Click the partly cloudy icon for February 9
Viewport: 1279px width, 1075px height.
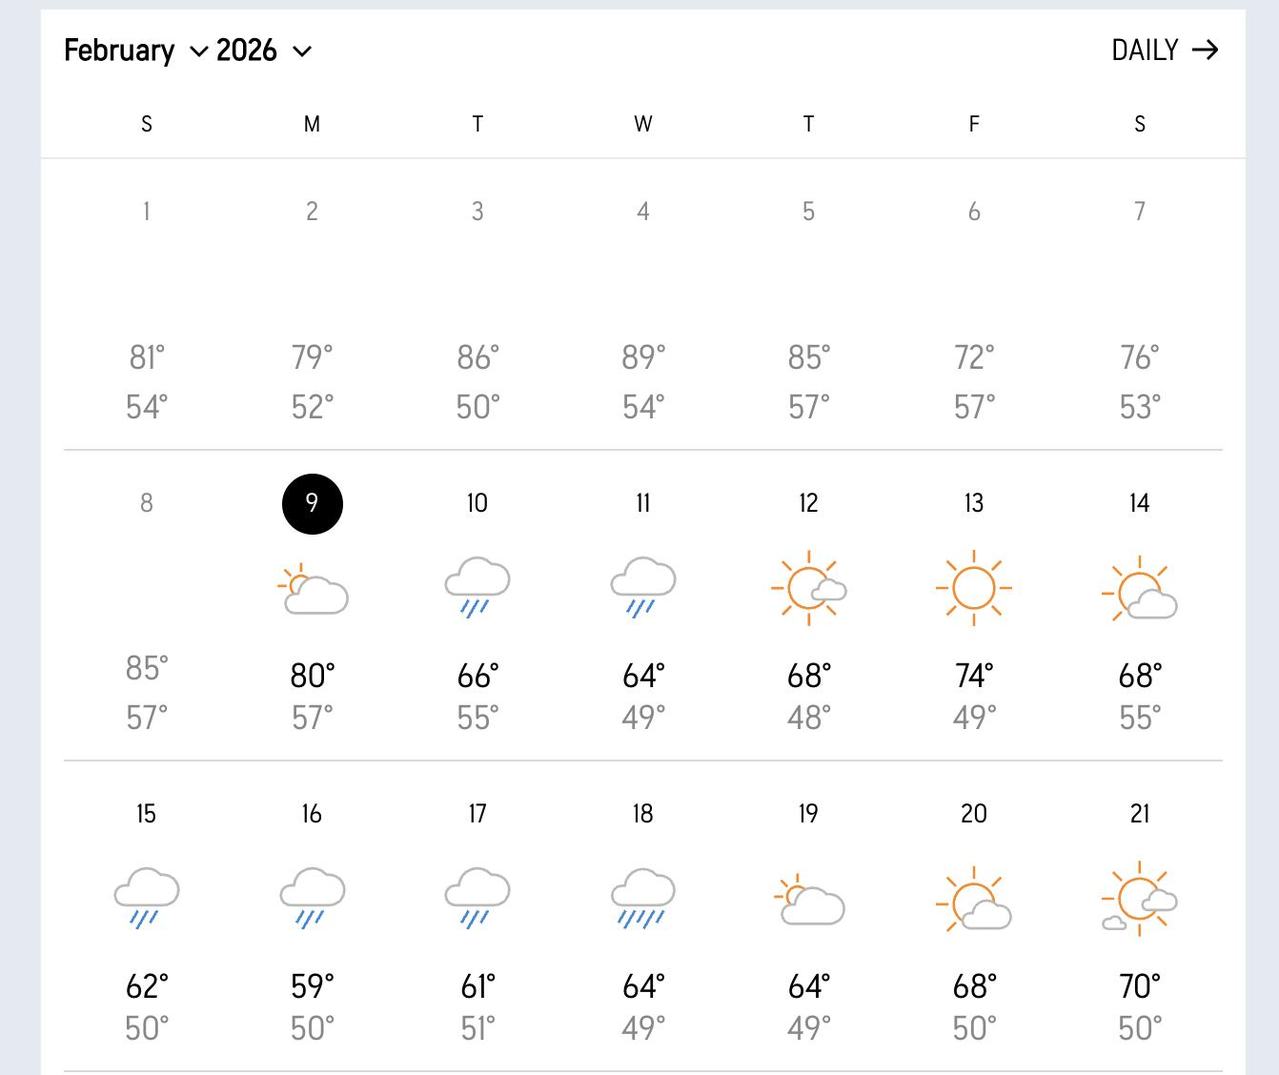tap(313, 589)
